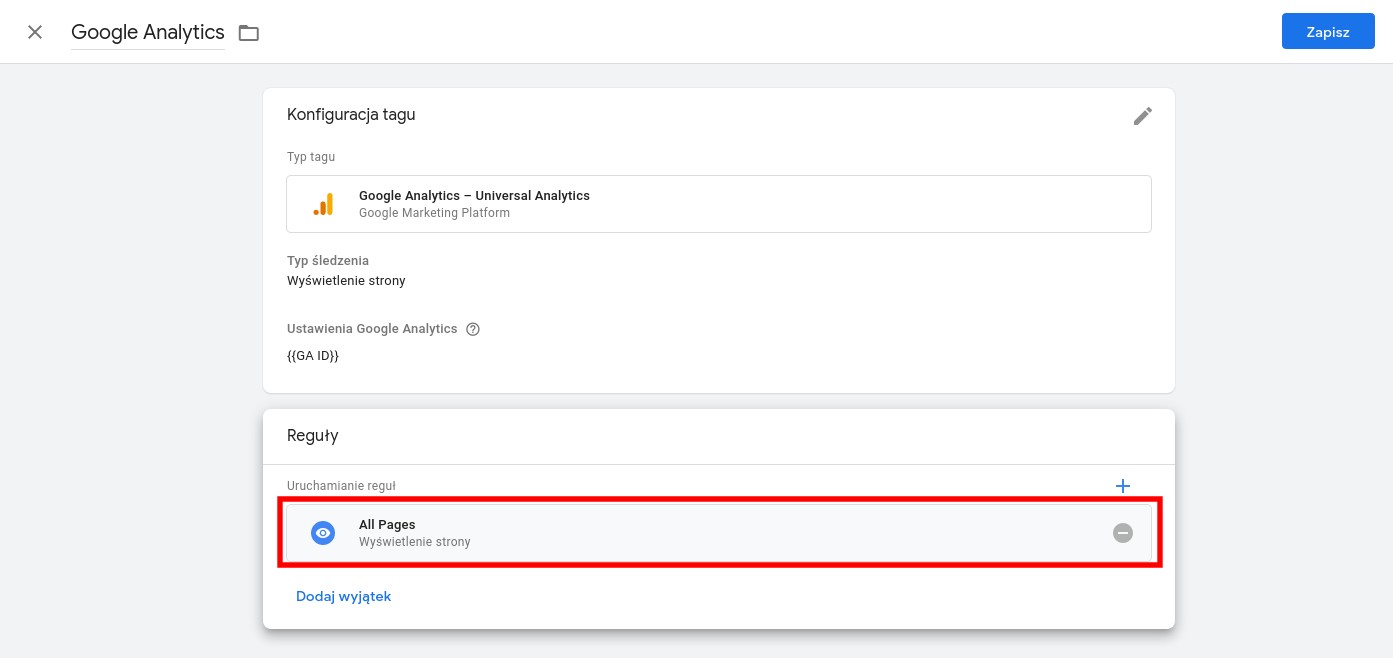Click the Dodaj wyjątek link

click(x=343, y=596)
